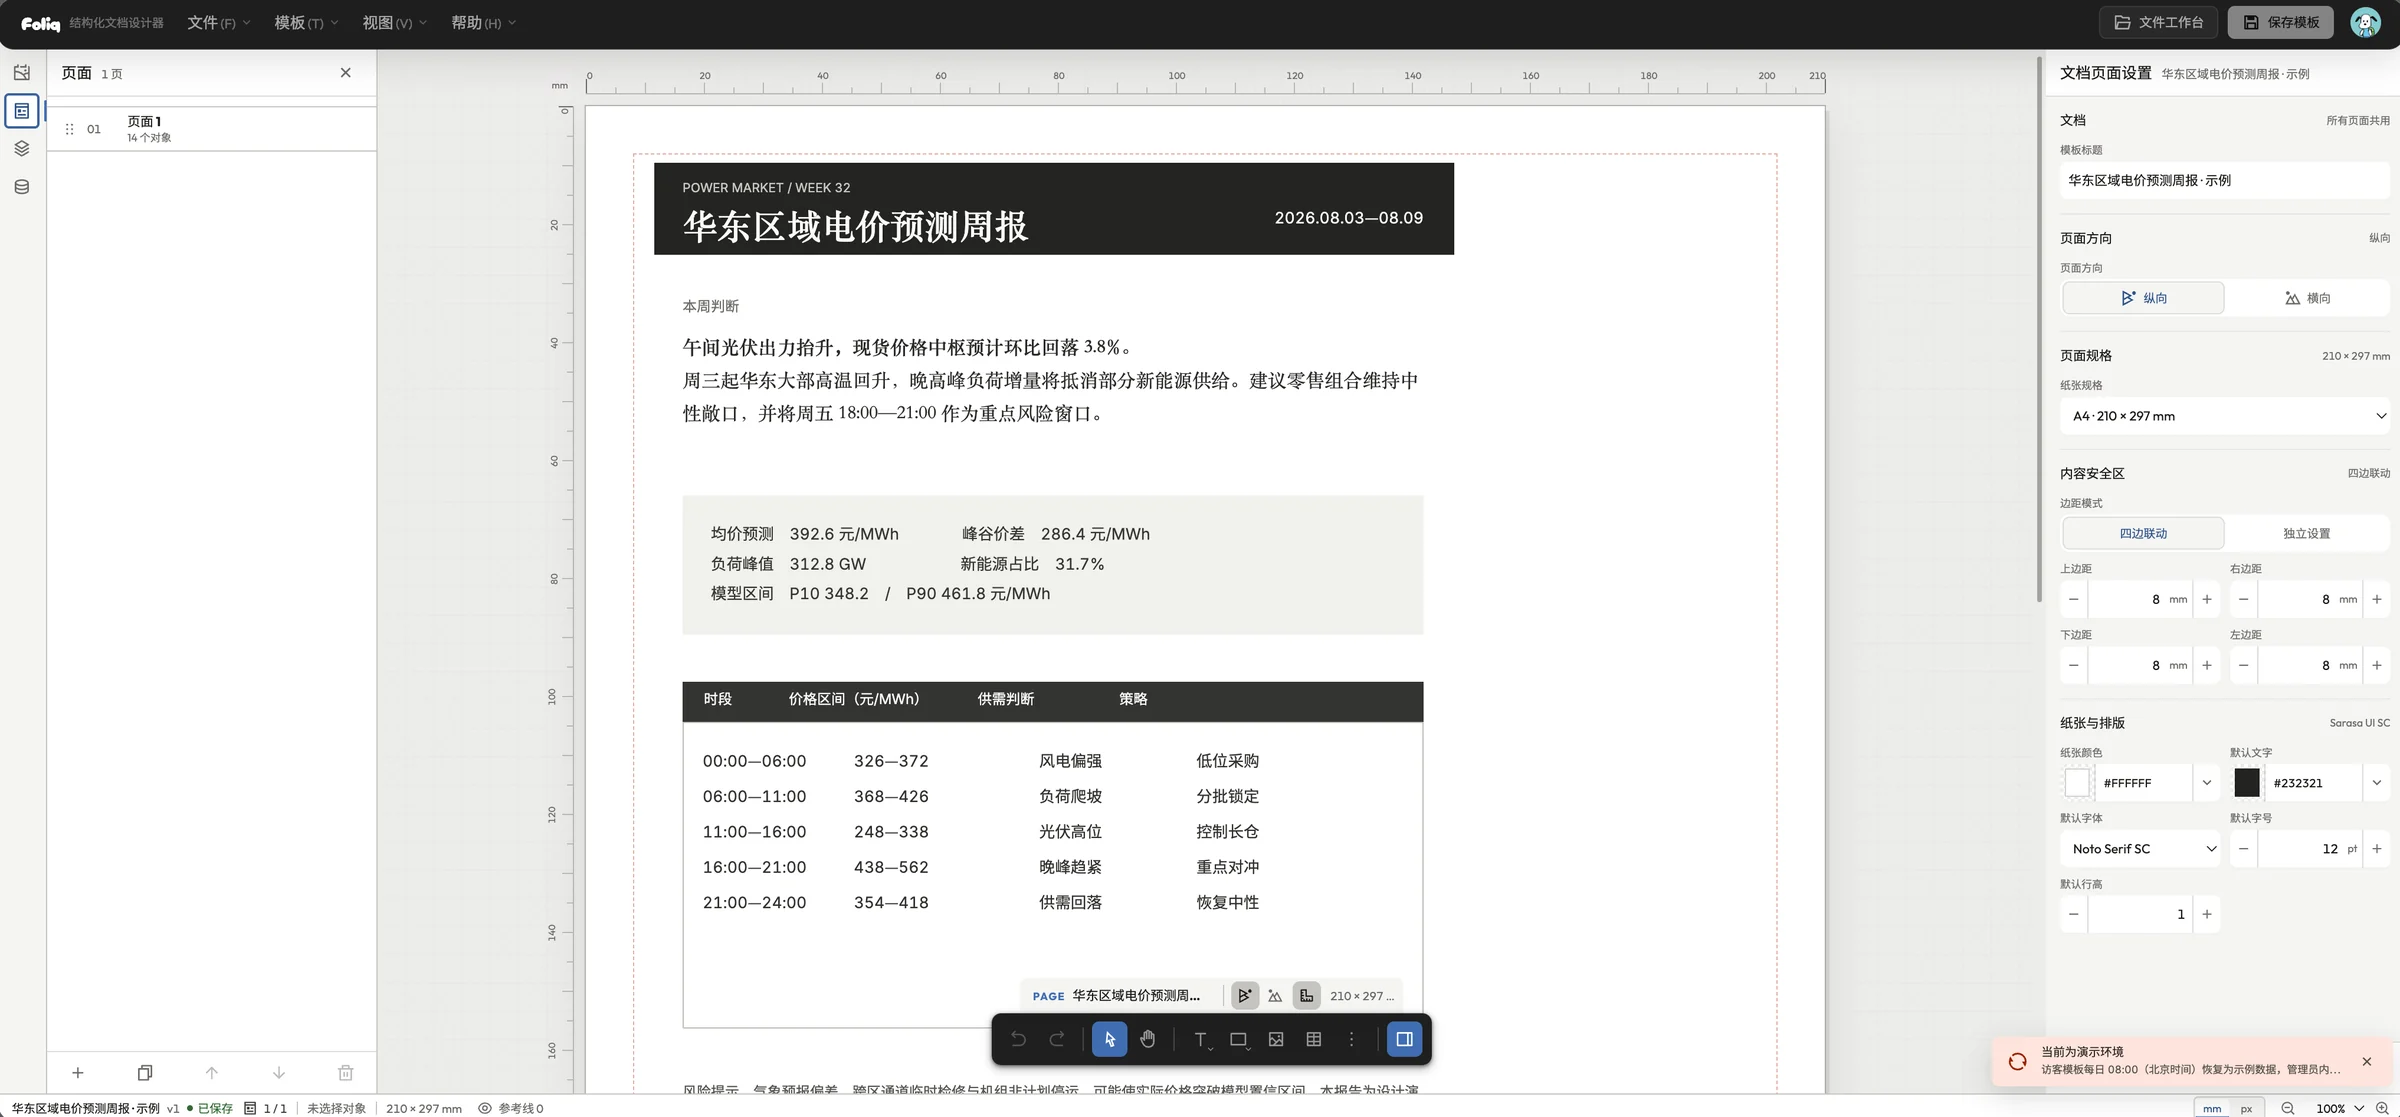Click the undo arrow
The height and width of the screenshot is (1117, 2400).
[x=1018, y=1039]
